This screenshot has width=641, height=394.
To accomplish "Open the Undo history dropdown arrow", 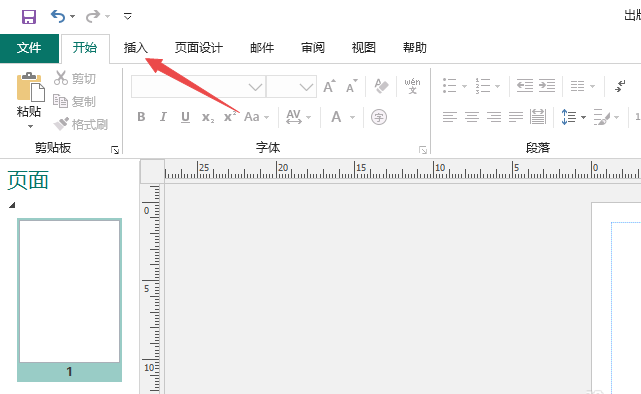I will pos(72,17).
